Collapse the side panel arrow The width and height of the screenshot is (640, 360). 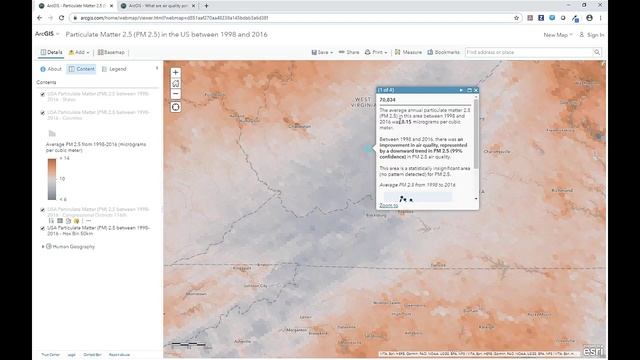tap(157, 69)
